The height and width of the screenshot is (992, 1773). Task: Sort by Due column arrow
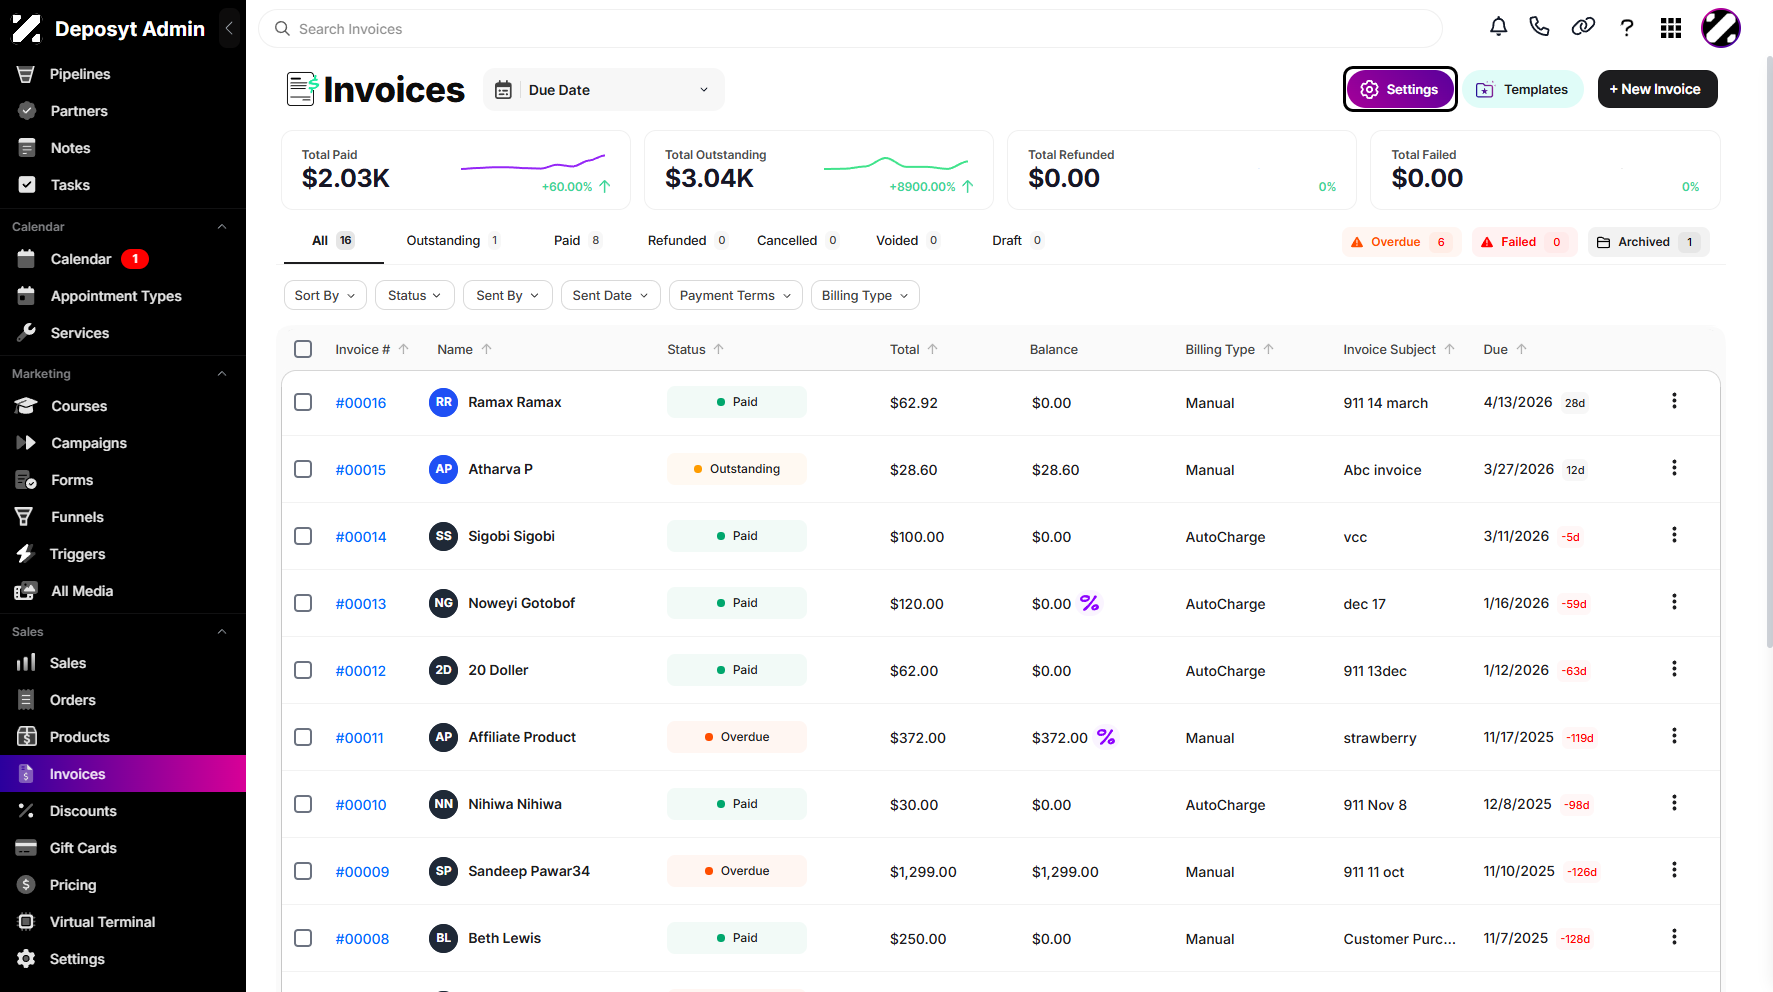1522,349
